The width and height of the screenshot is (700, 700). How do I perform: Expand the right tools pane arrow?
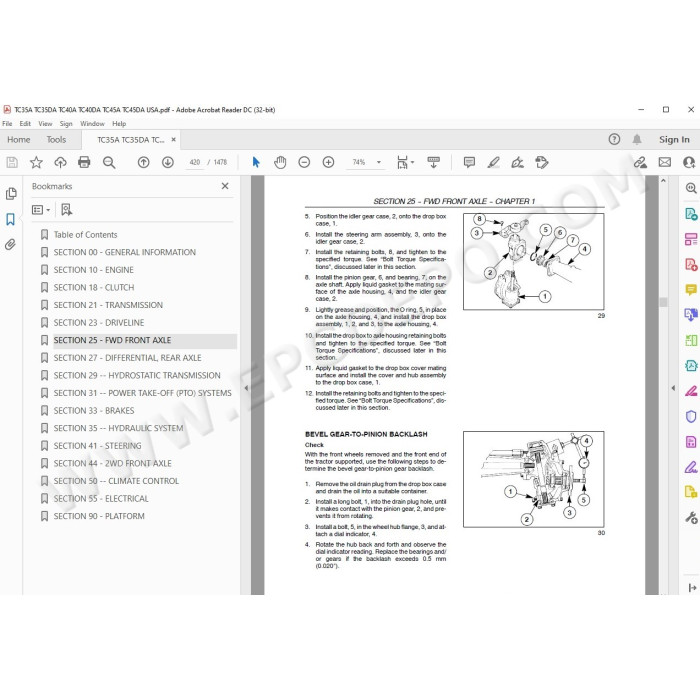673,388
